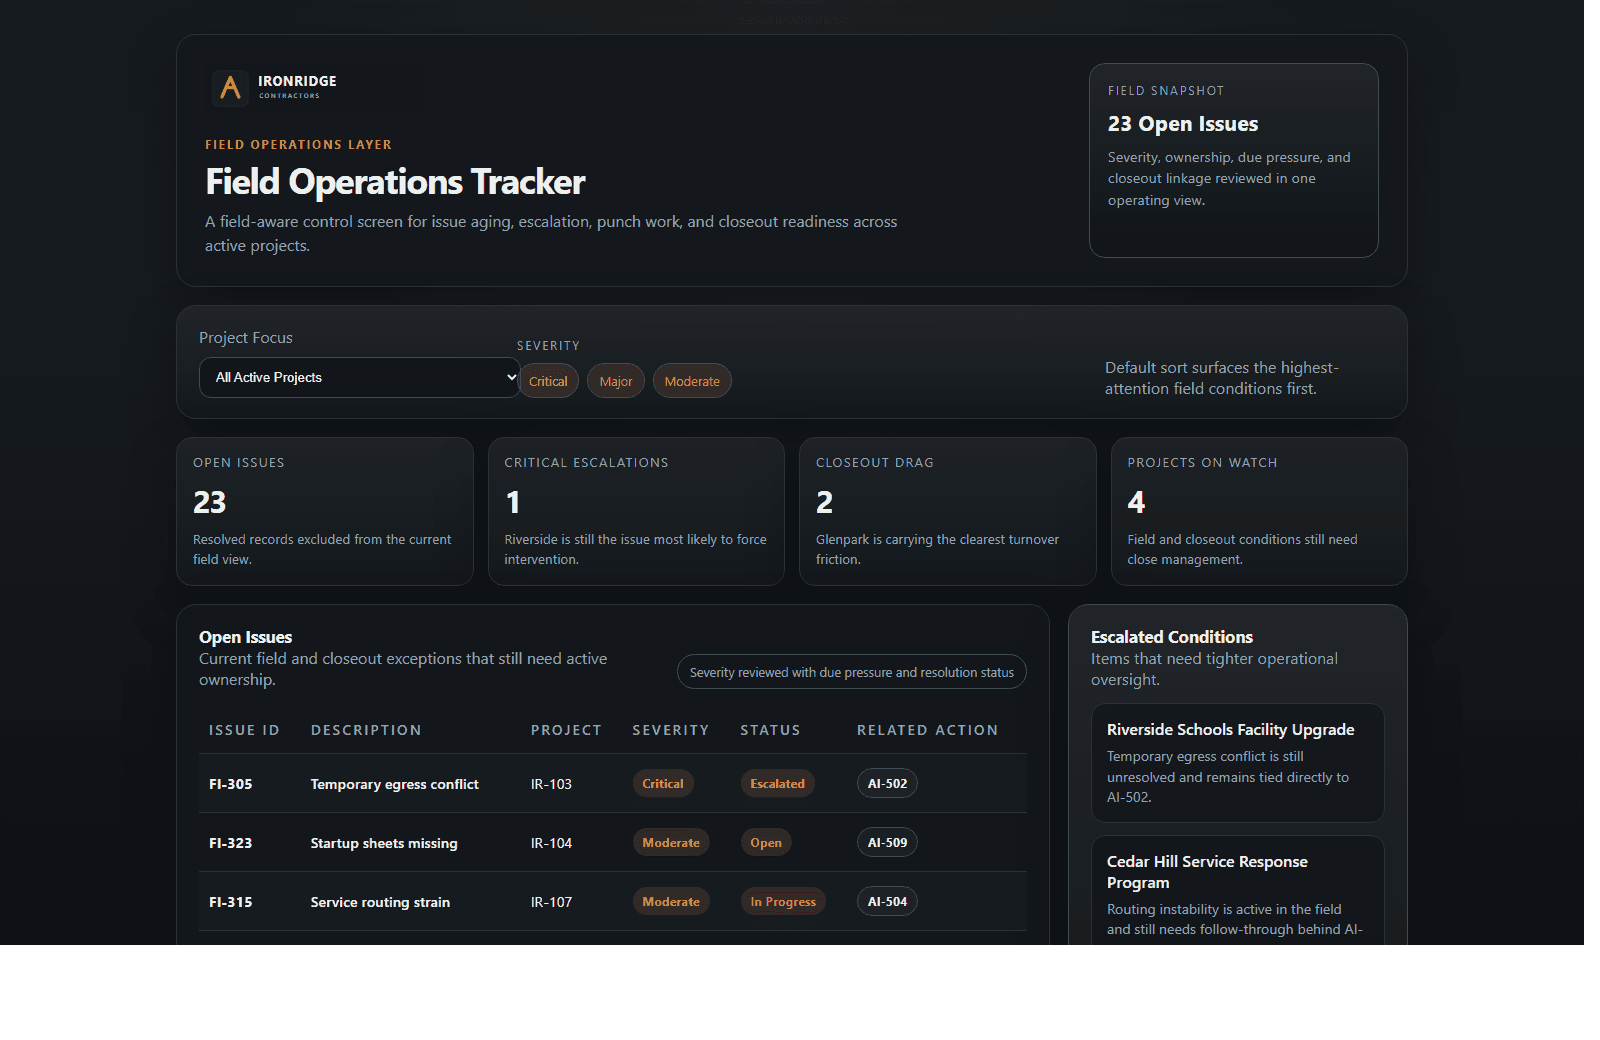Screen dimensions: 1600x1040
Task: Click the Ironridge Contractors logo icon
Action: click(x=229, y=88)
